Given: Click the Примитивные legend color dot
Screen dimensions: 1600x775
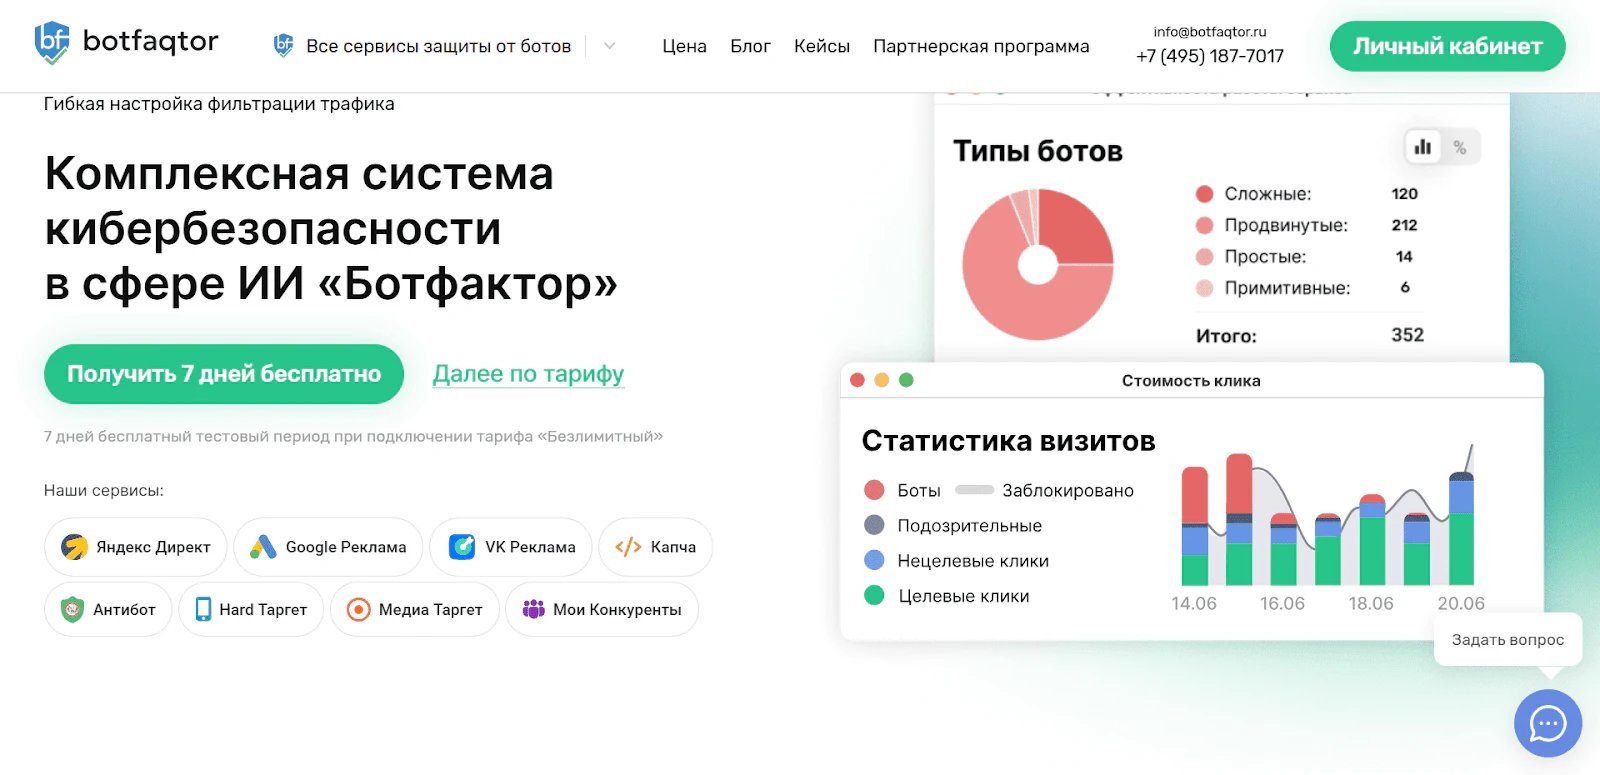Looking at the screenshot, I should (1204, 288).
